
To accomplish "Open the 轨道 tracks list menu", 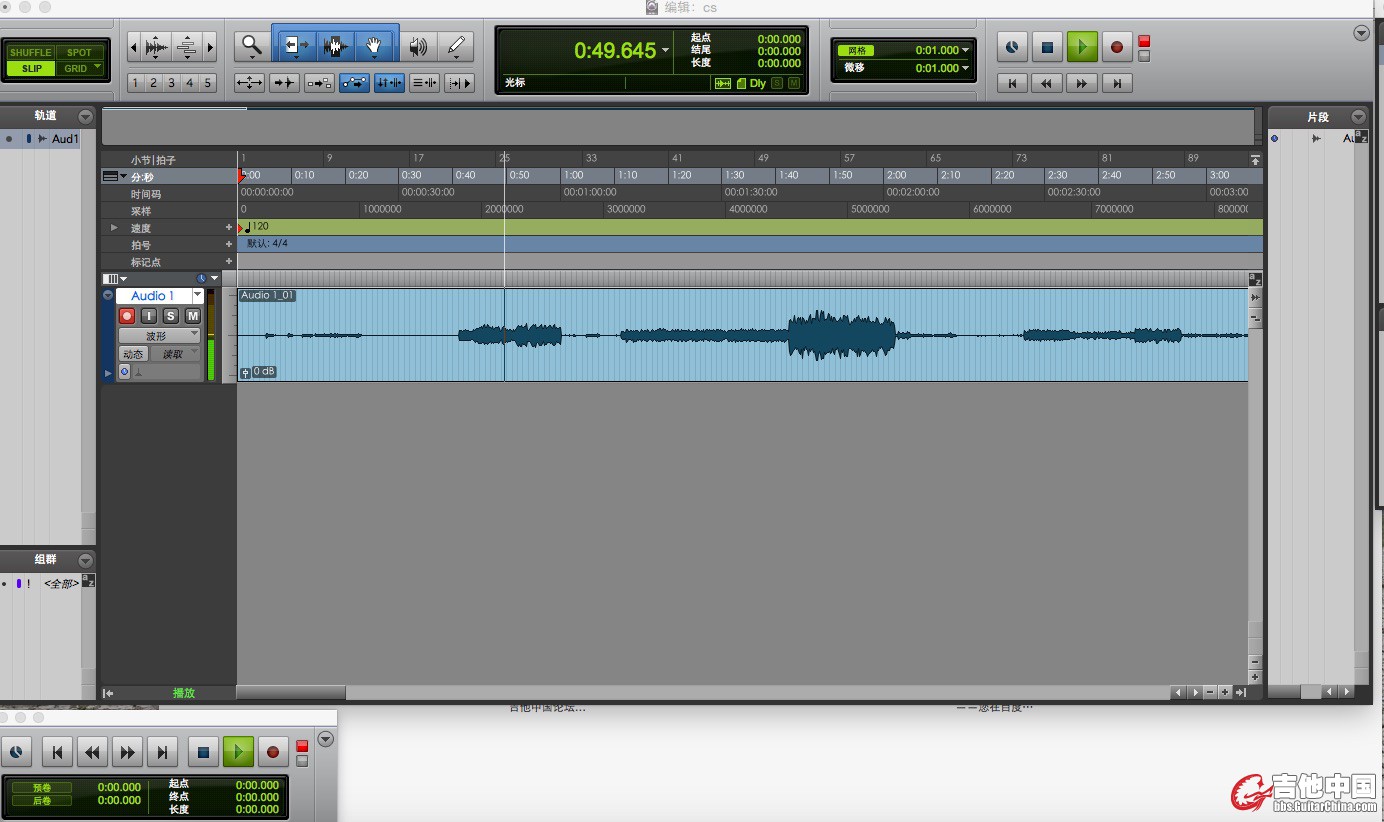I will [x=85, y=116].
